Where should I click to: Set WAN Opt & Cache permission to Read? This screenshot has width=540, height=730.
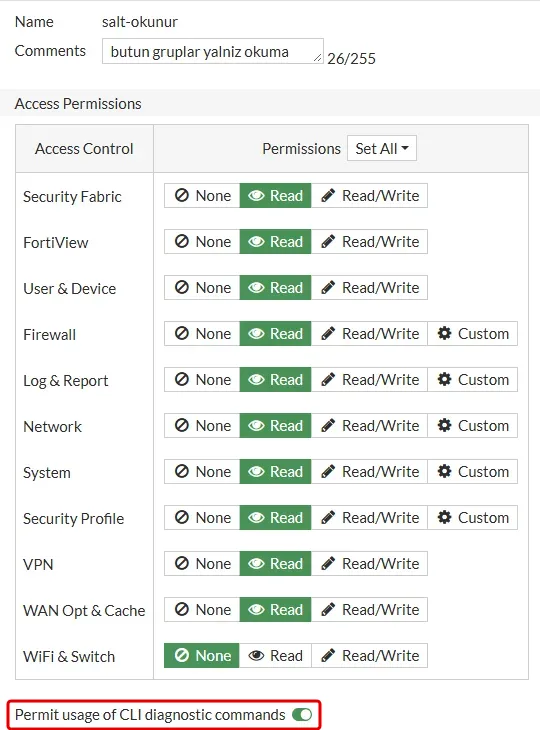point(276,609)
